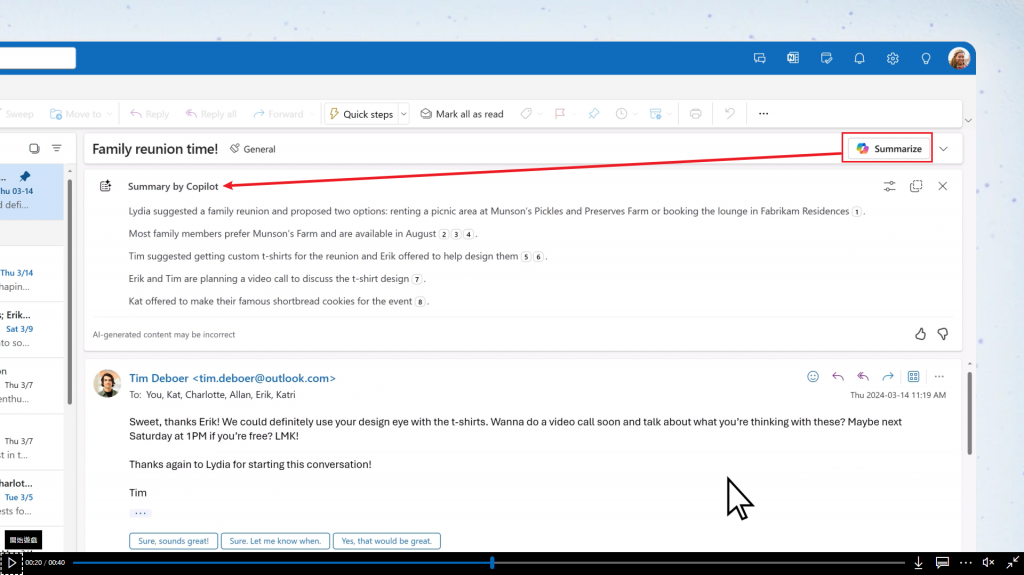
Task: Open the tips lightbulb icon
Action: click(x=926, y=58)
